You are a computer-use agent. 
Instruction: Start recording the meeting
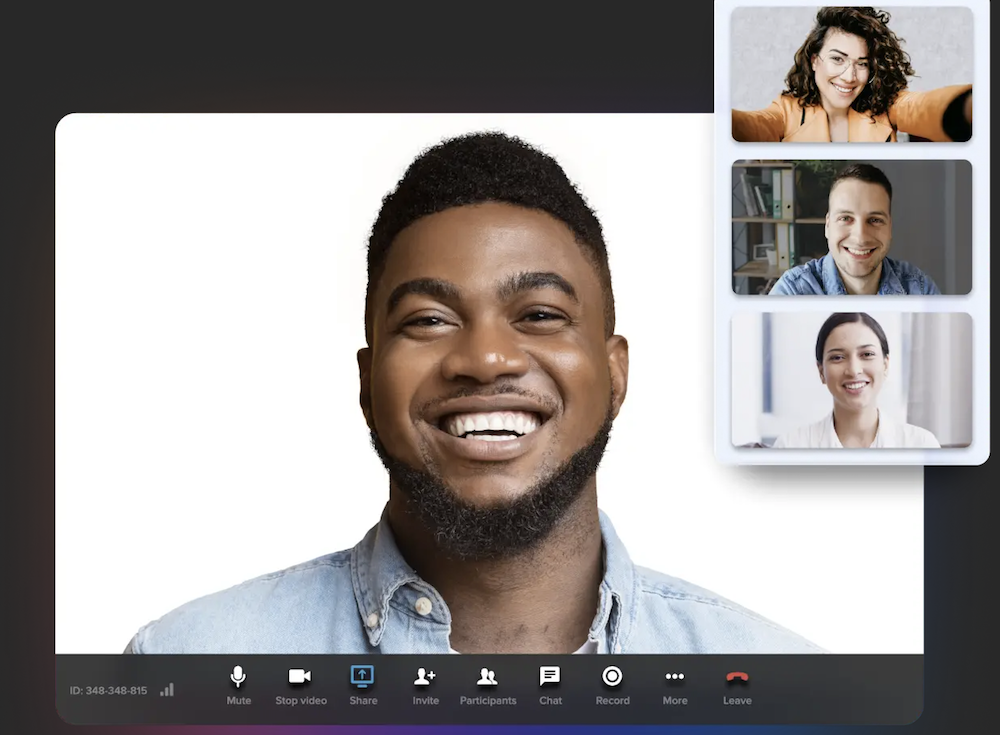(x=612, y=685)
